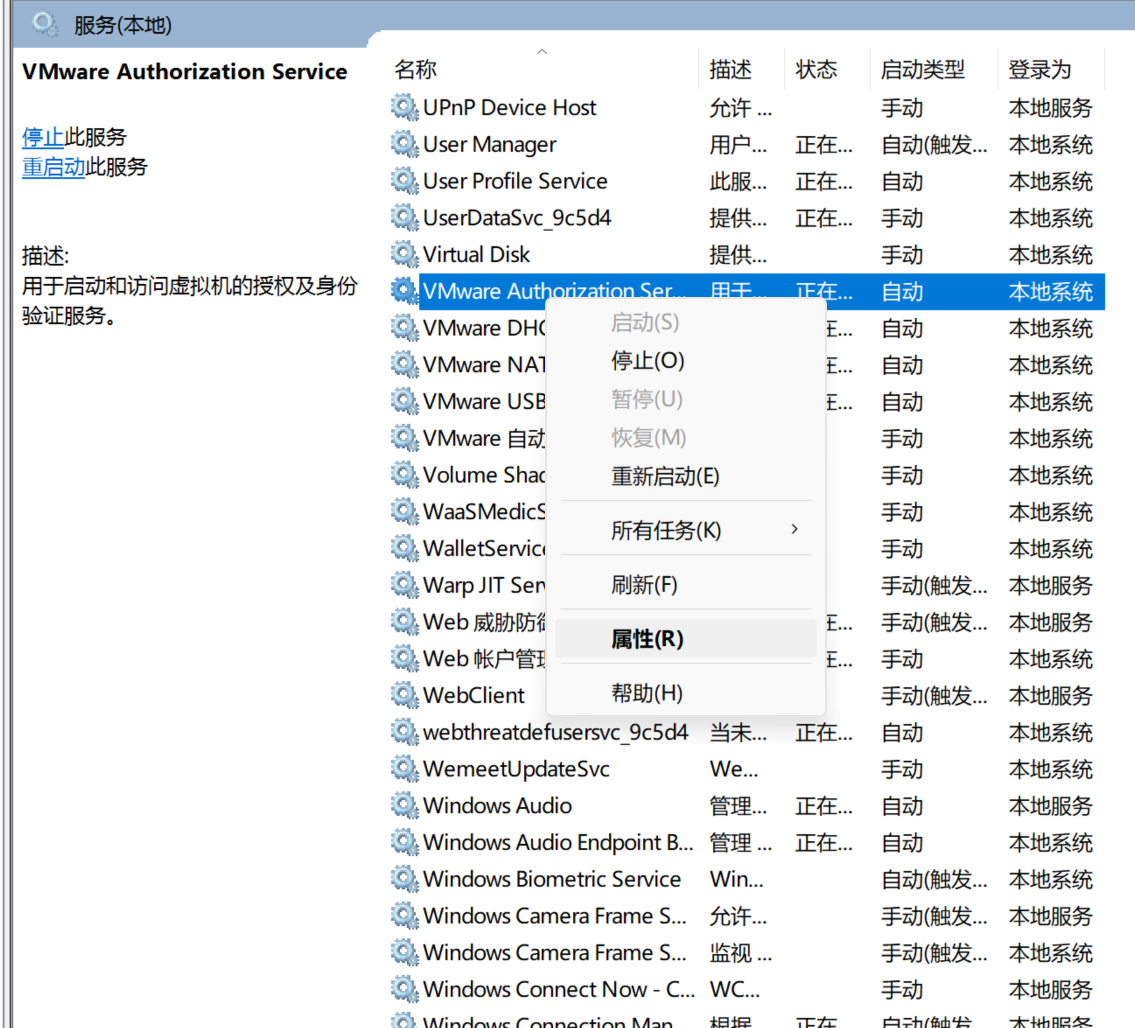Click the gear icon beside WemeetUpdateSvc
Screen dimensions: 1135x1028
405,769
